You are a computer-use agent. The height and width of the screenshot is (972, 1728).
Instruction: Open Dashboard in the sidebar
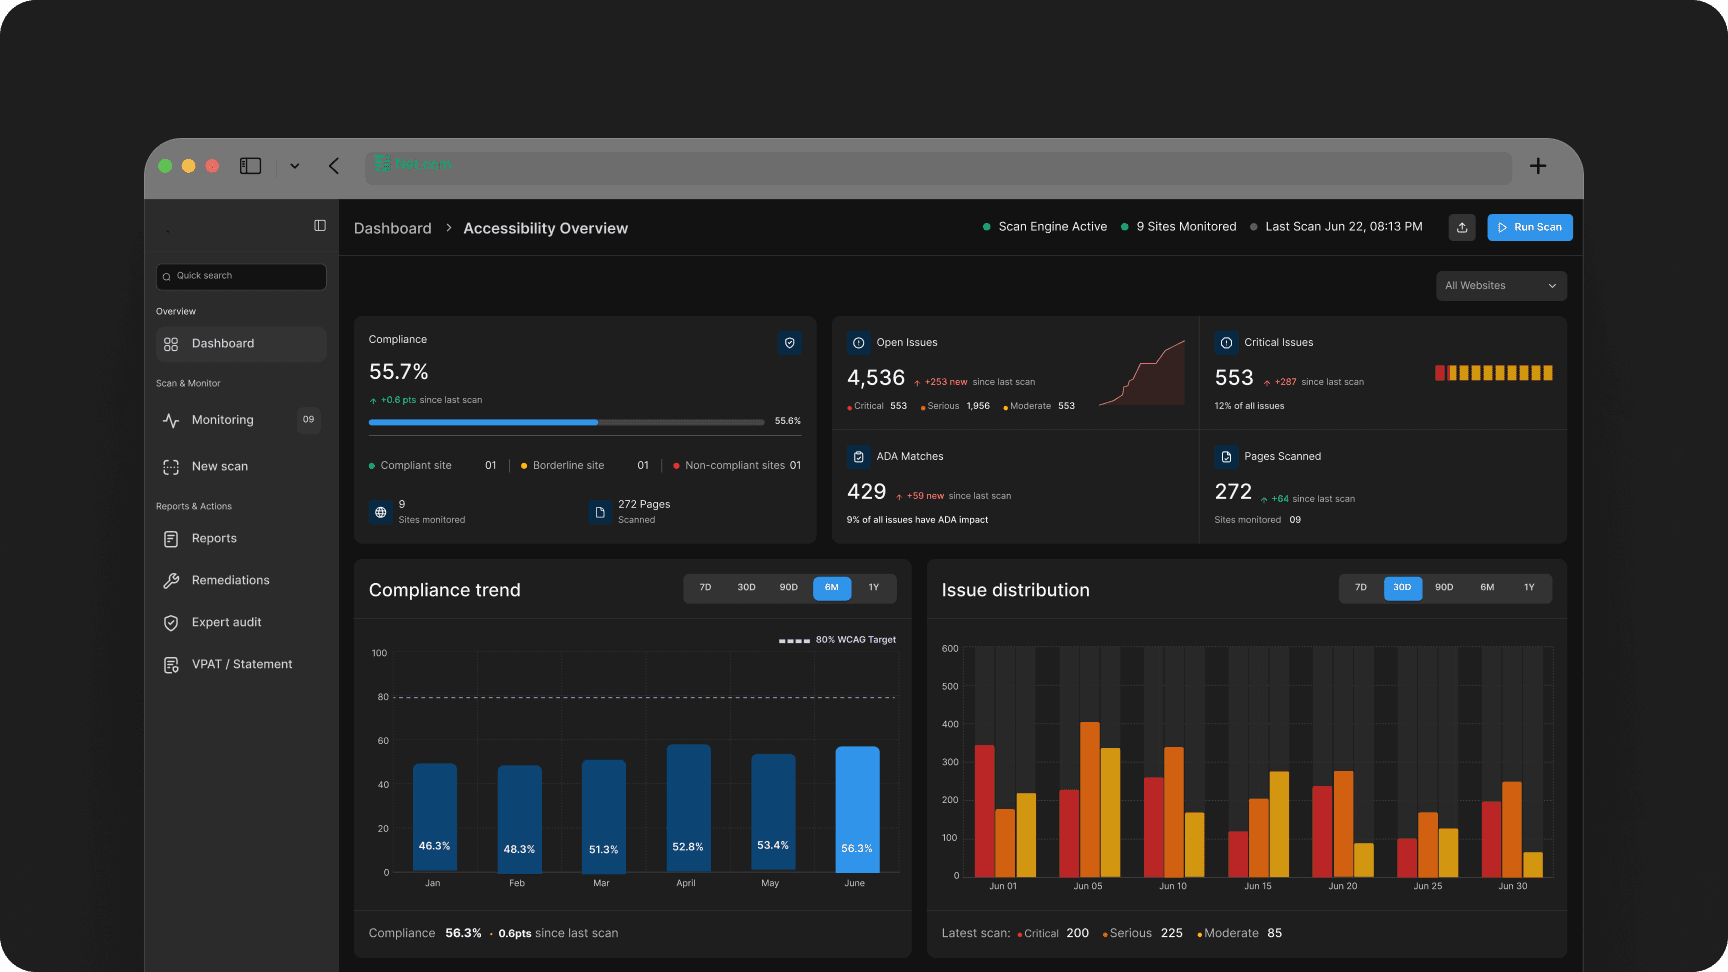(x=241, y=344)
